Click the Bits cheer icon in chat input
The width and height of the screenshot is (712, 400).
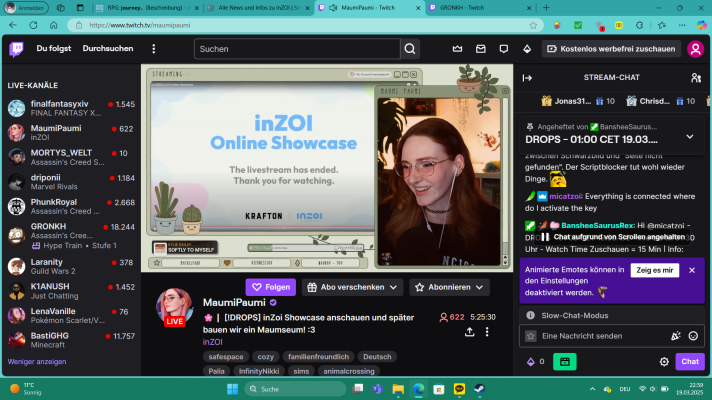point(676,336)
